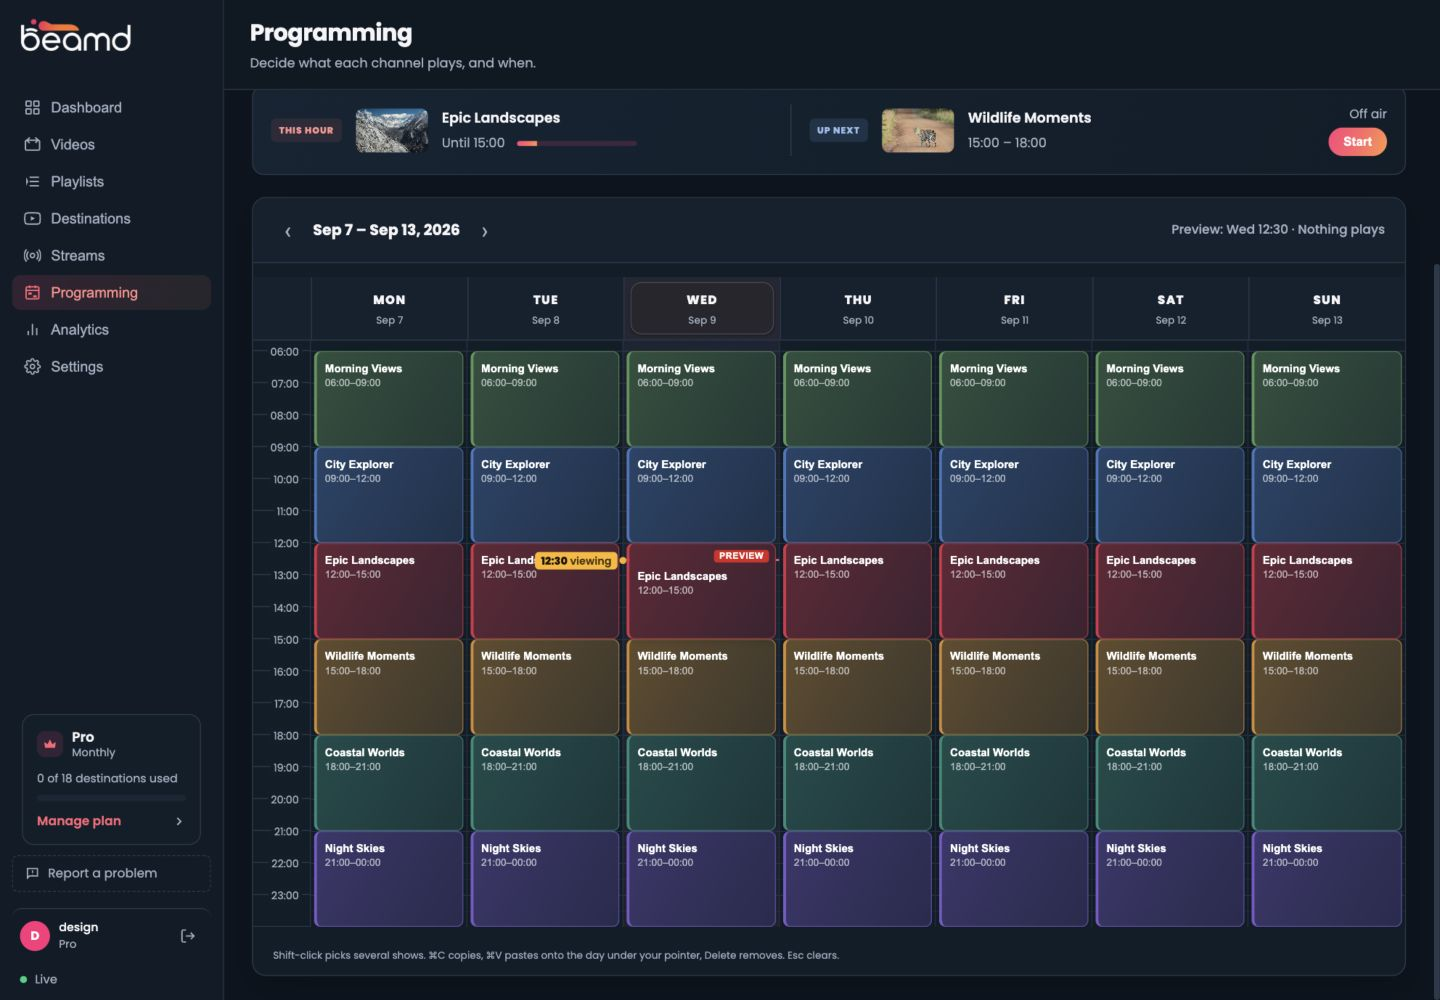
Task: Click the PREVIEW badge on Wednesday
Action: pos(741,556)
